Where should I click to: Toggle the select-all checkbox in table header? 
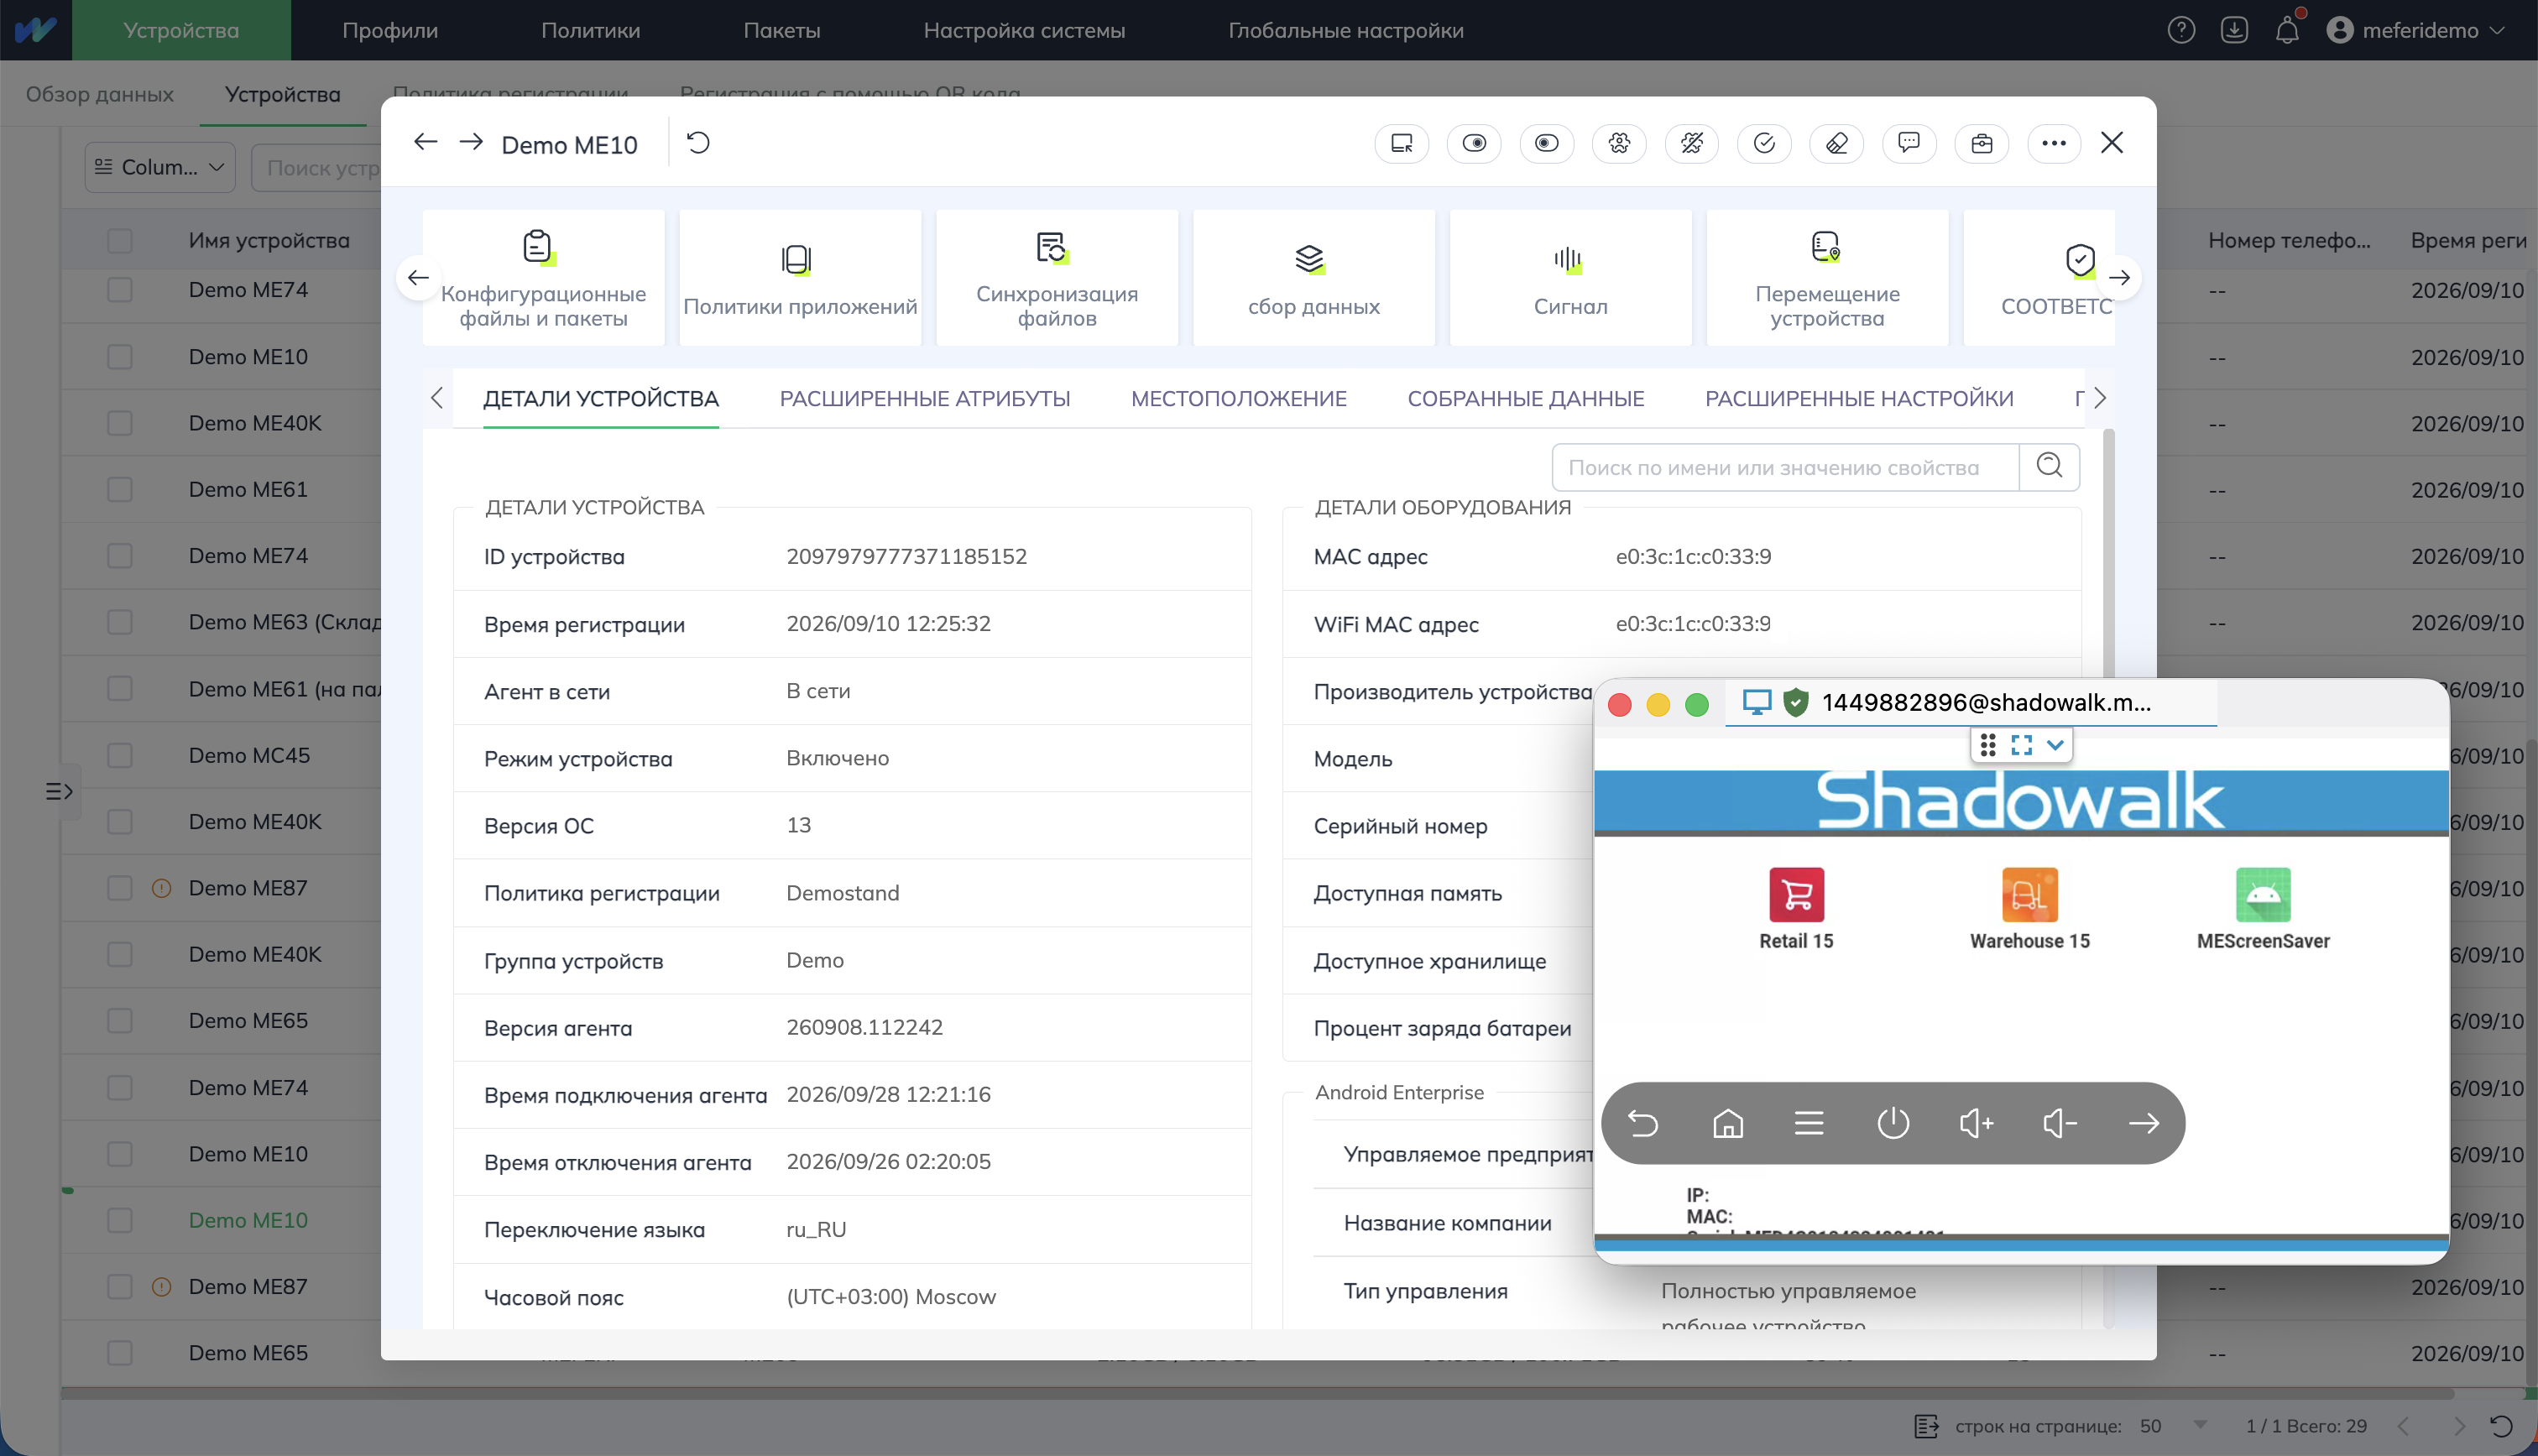tap(120, 240)
